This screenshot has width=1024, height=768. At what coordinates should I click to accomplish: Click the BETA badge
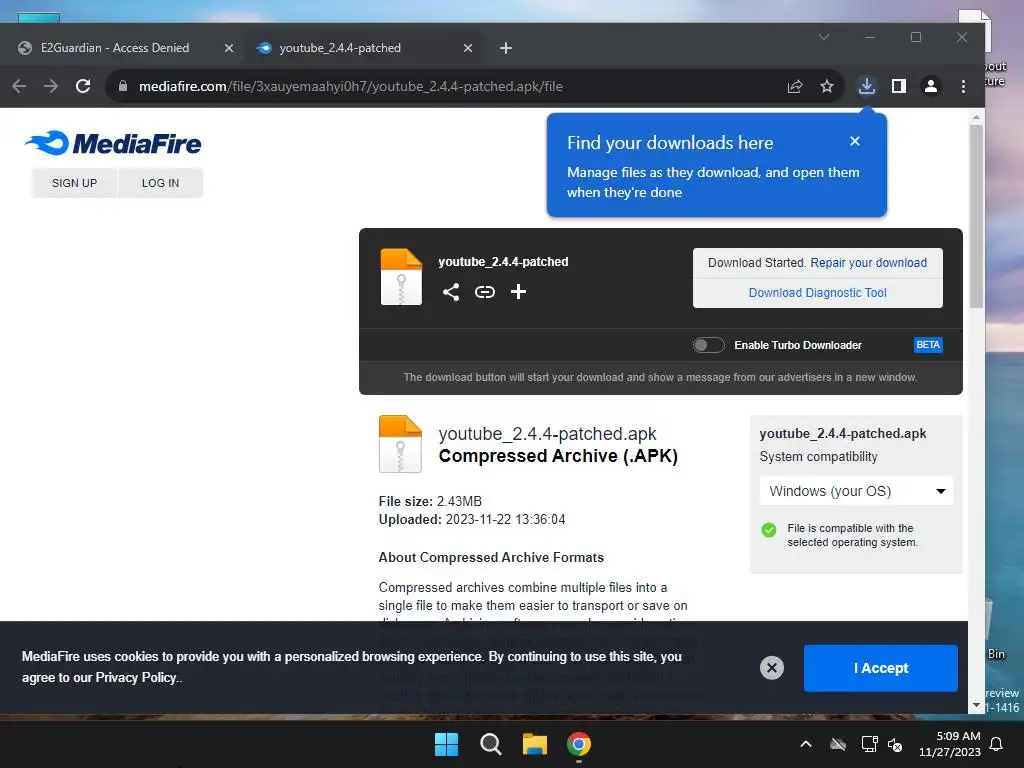point(928,345)
